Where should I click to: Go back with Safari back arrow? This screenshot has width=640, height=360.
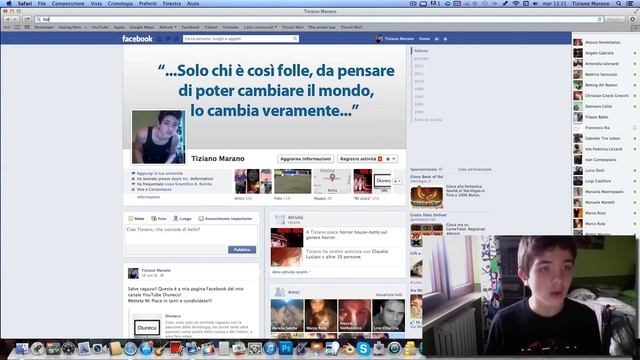click(x=7, y=19)
